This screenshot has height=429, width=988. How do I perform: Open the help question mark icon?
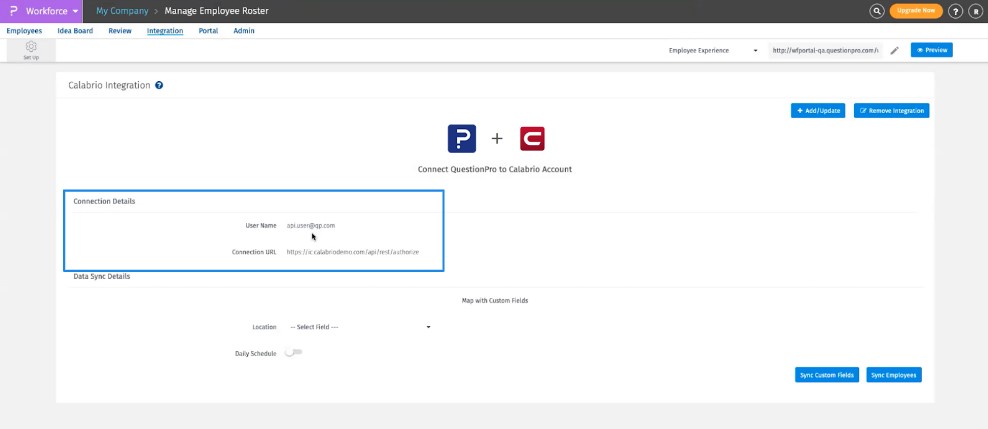coord(956,11)
